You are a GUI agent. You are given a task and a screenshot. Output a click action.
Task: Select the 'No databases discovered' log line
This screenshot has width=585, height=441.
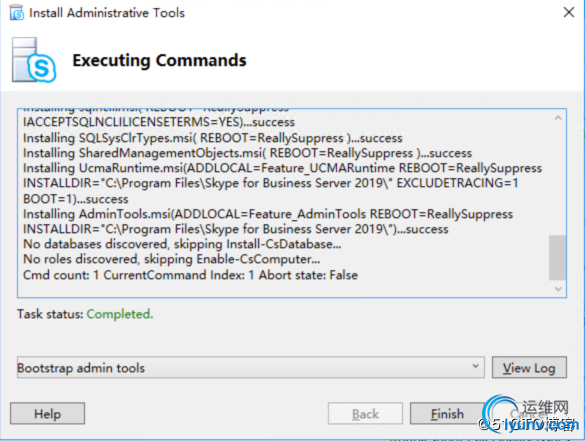point(182,244)
